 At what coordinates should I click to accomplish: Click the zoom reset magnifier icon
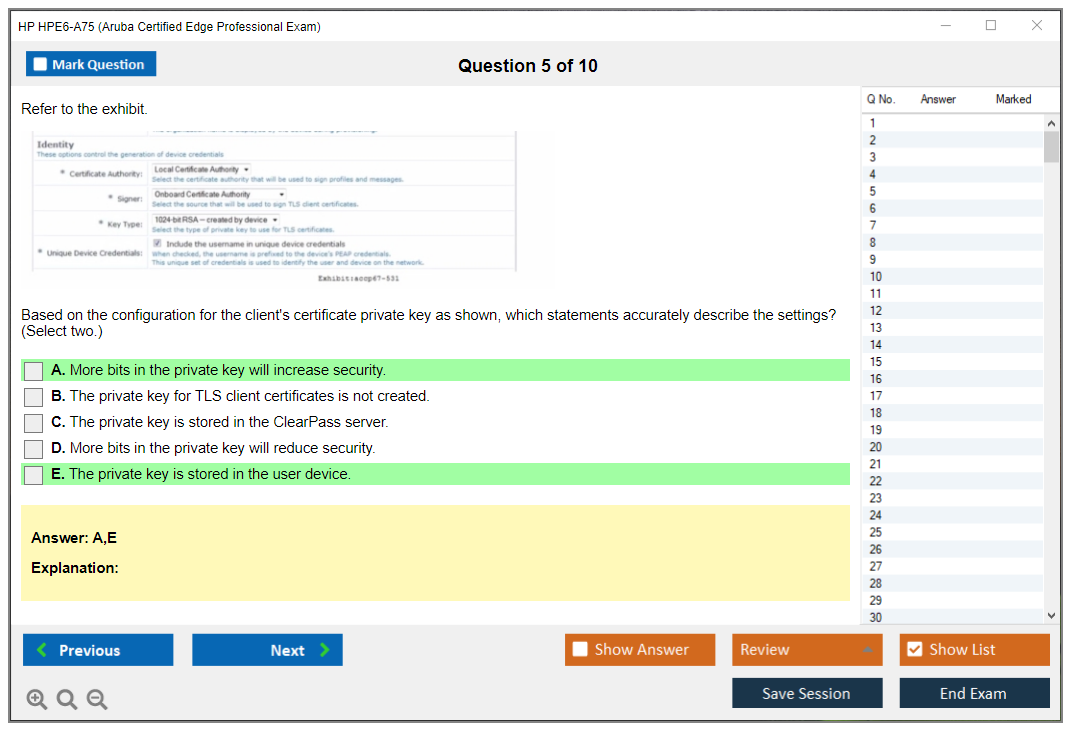point(67,700)
